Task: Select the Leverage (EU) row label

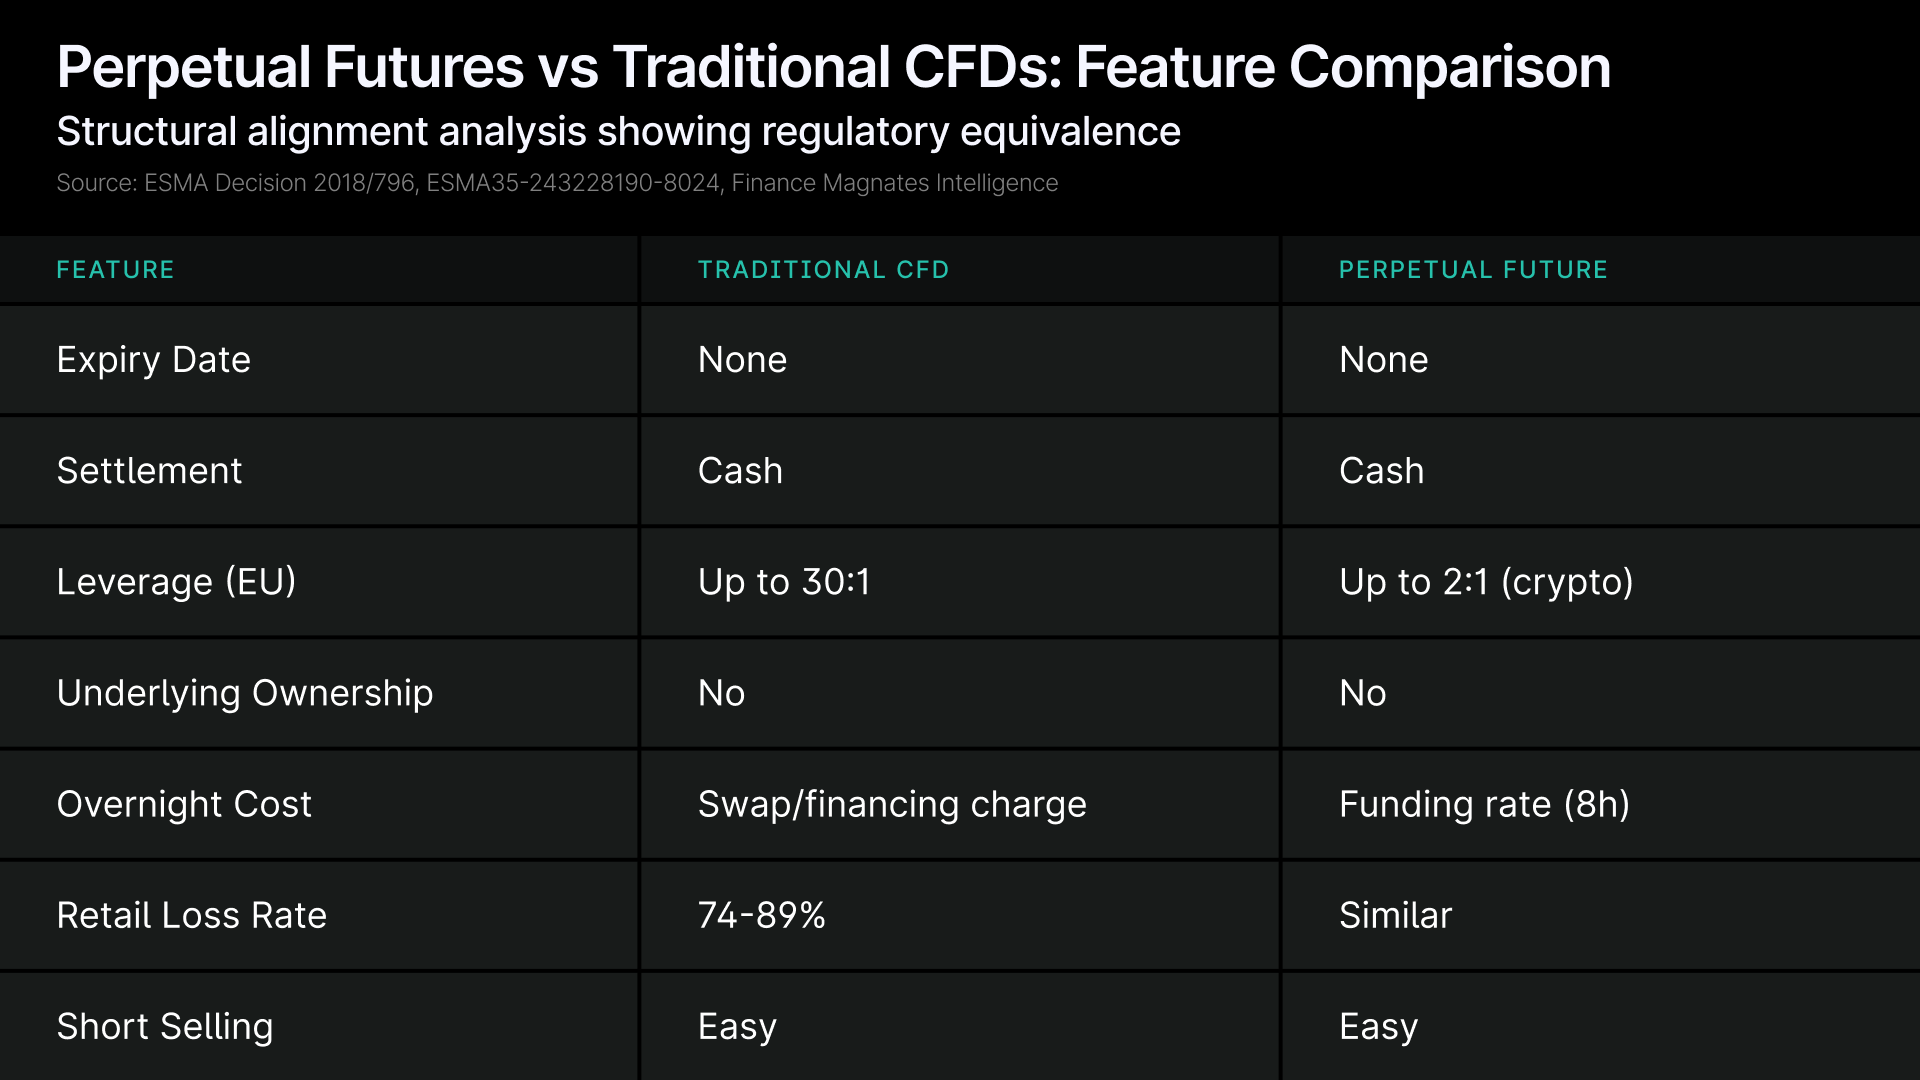Action: click(176, 582)
